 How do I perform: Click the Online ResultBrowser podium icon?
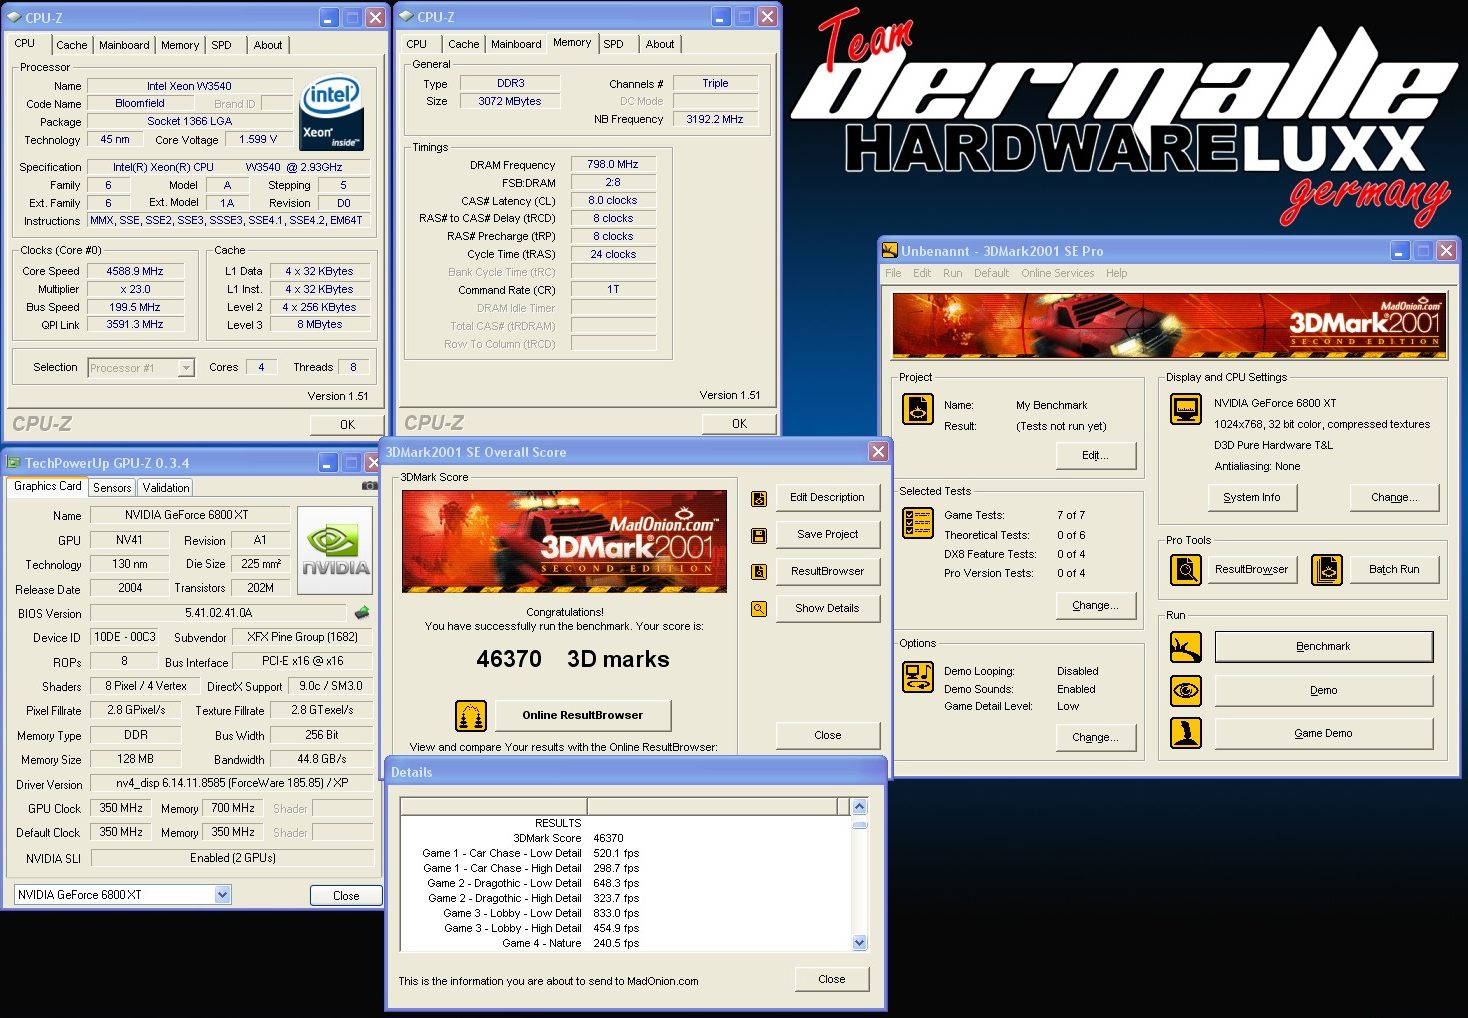[x=471, y=716]
